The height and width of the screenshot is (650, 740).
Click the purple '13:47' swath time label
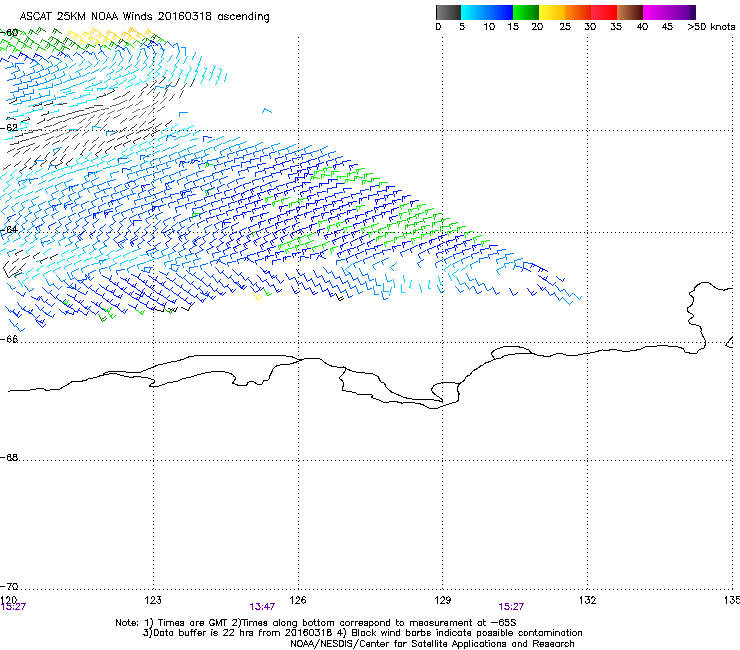262,607
